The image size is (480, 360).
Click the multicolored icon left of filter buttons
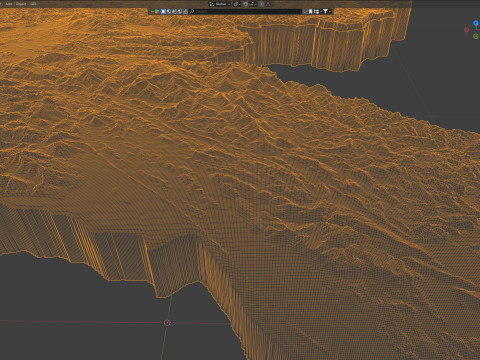157,11
